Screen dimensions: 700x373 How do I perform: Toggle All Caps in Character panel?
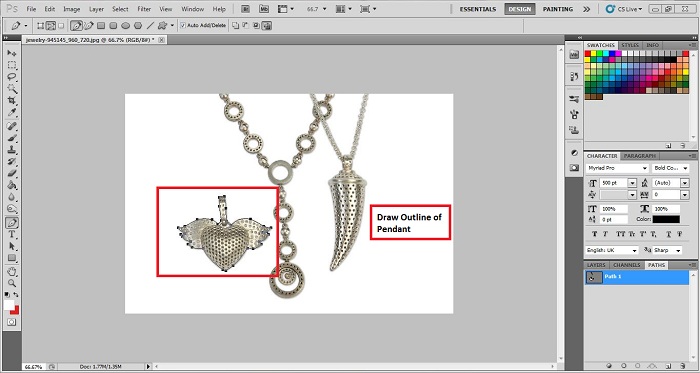[x=620, y=234]
